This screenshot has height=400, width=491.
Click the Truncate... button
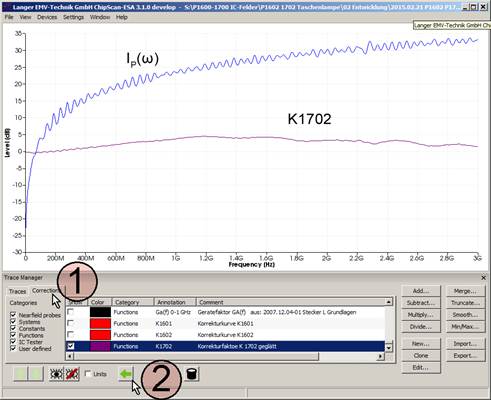[465, 303]
